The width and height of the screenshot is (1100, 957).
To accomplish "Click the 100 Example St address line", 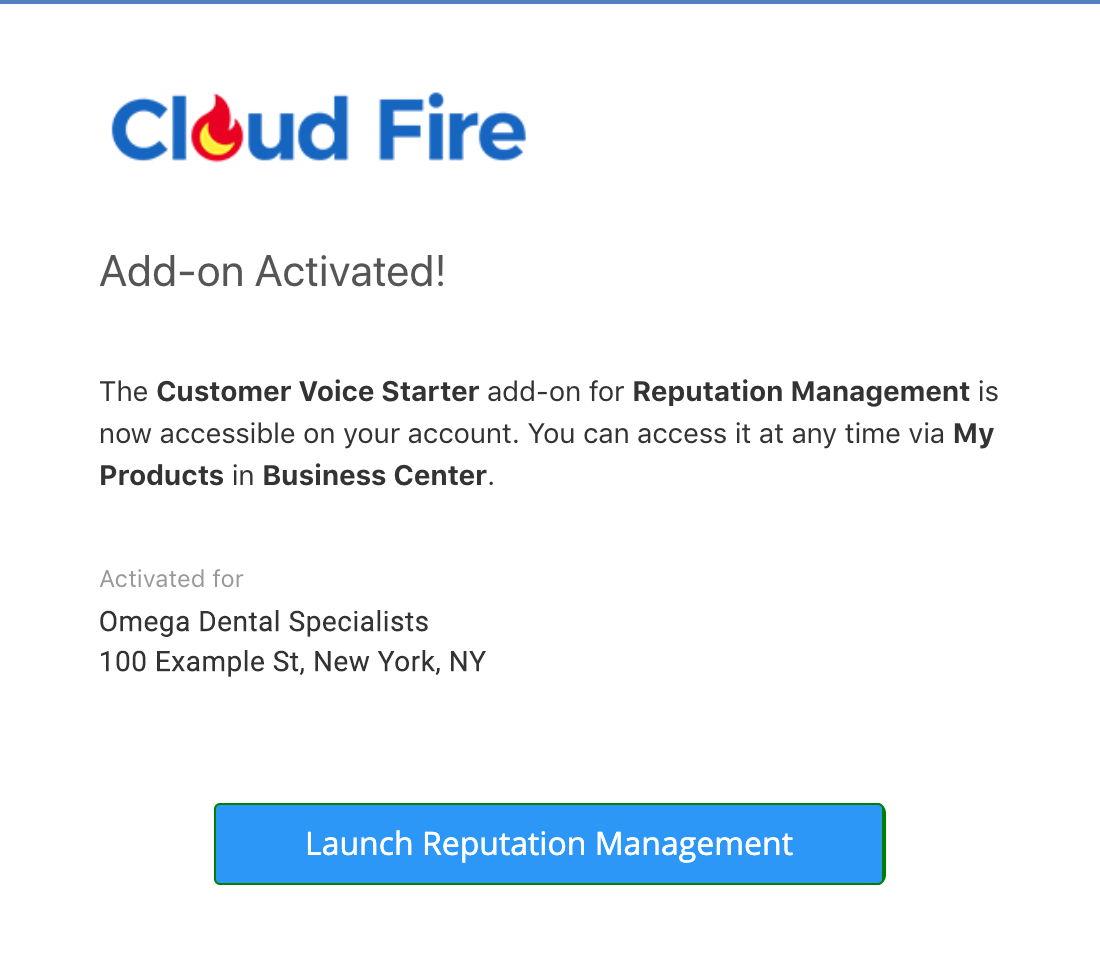I will point(293,662).
